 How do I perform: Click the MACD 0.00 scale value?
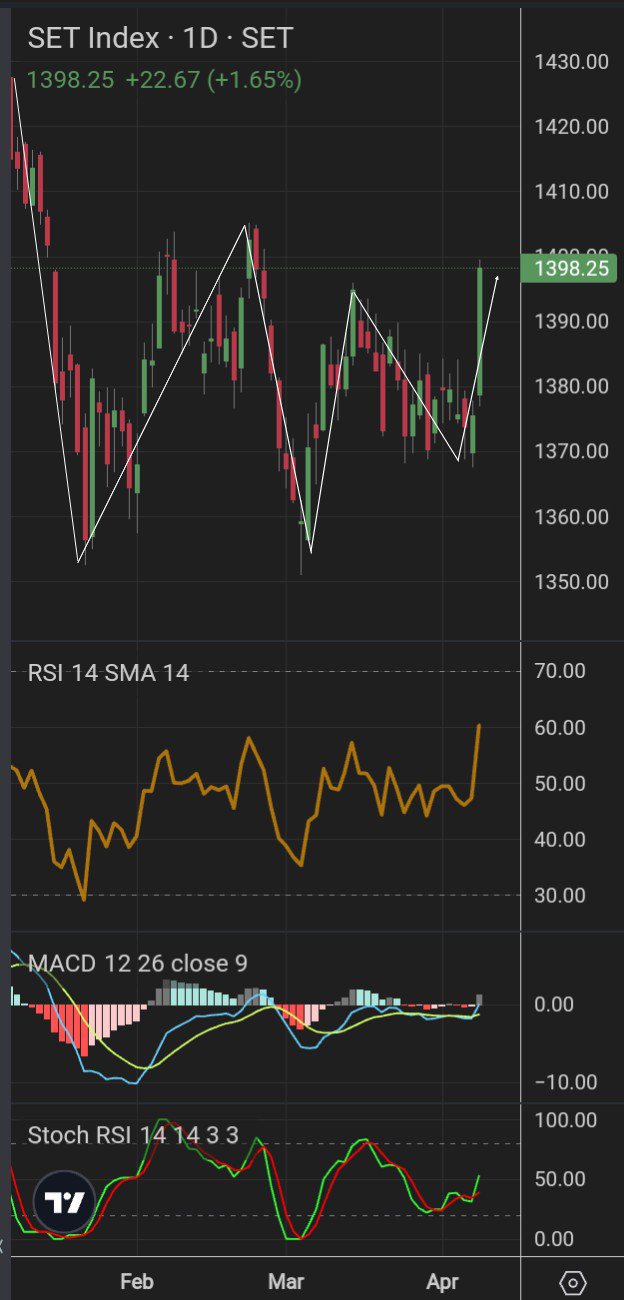pyautogui.click(x=553, y=1005)
